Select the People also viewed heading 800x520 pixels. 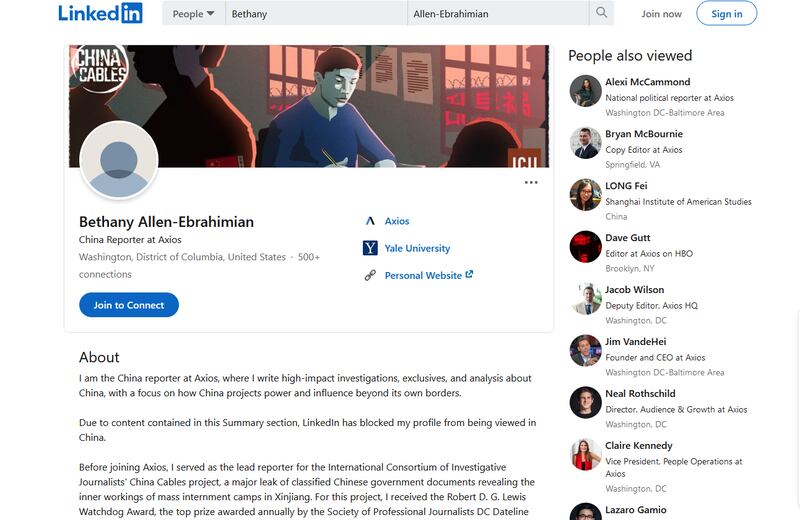[x=630, y=56]
